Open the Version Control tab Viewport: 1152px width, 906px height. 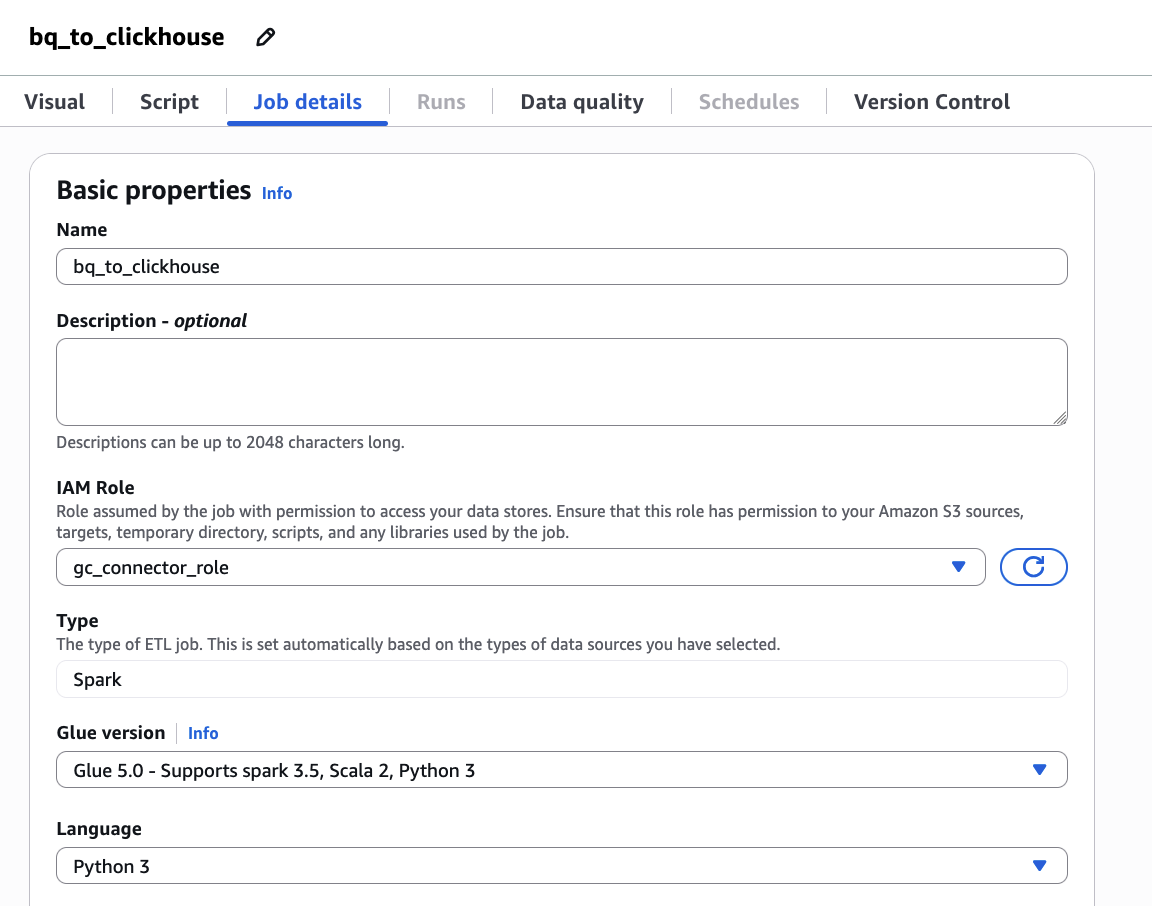point(931,102)
